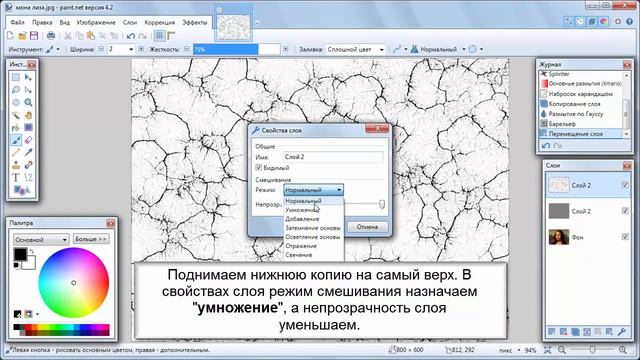
Task: Toggle the Colors window icon
Action: pyautogui.click(x=604, y=21)
